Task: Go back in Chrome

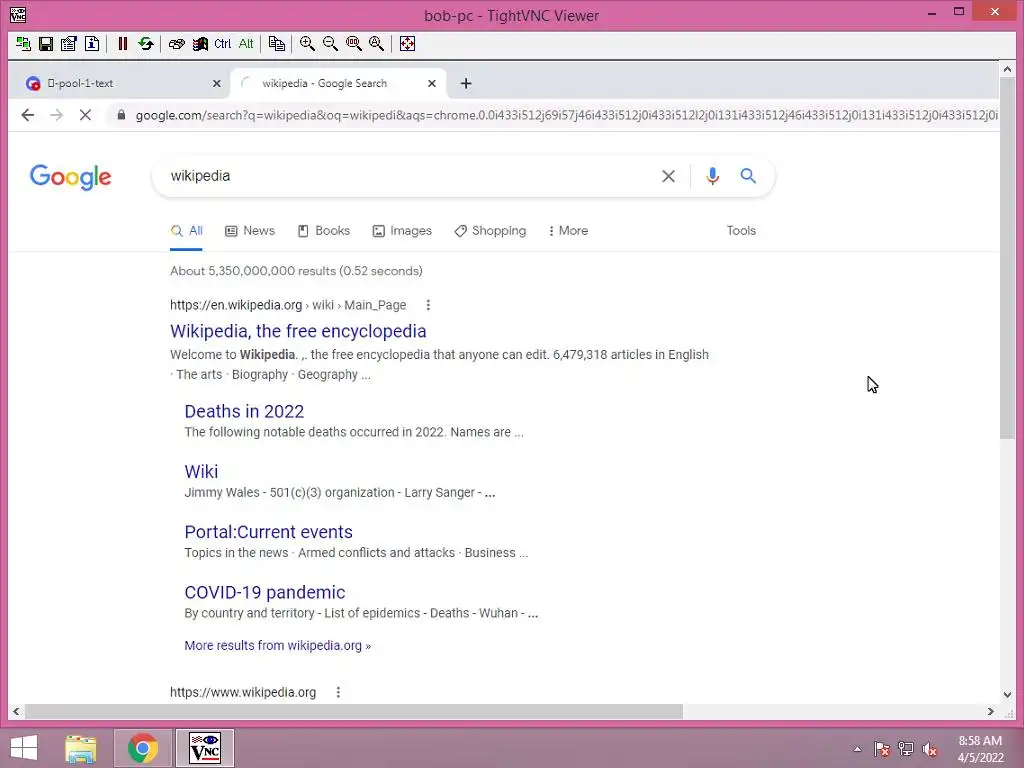Action: click(x=27, y=116)
